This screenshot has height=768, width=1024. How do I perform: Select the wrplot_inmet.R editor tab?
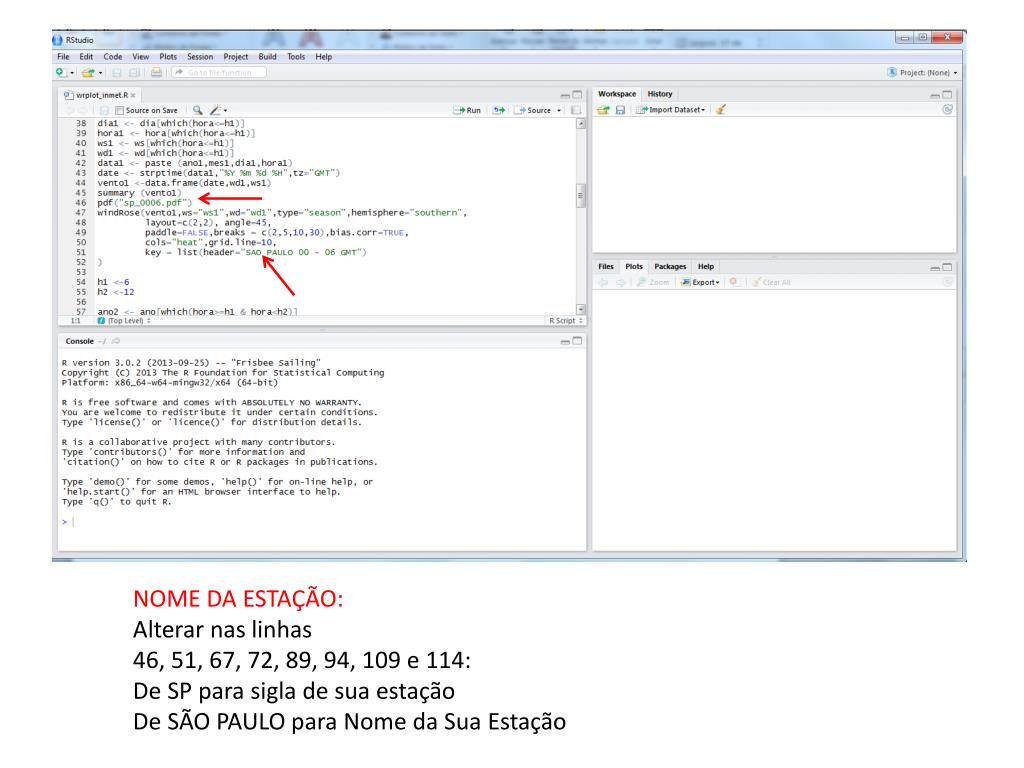pos(97,95)
